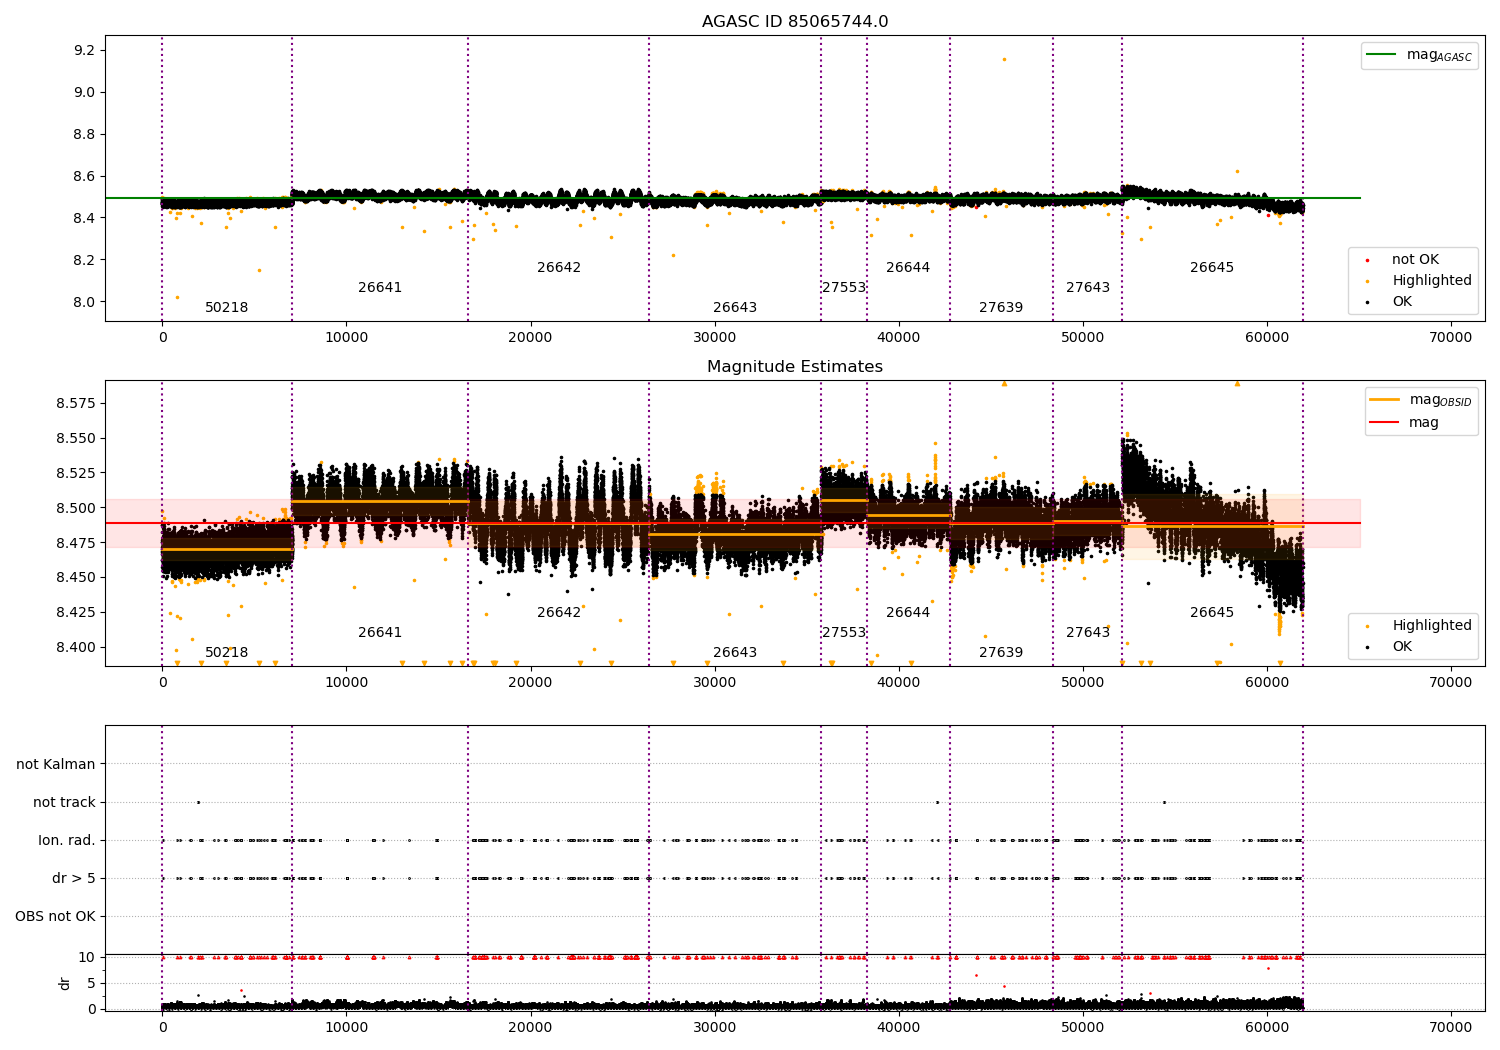1500x1050 pixels.
Task: Select 'Highlighted' in the top panel legend
Action: (1432, 281)
